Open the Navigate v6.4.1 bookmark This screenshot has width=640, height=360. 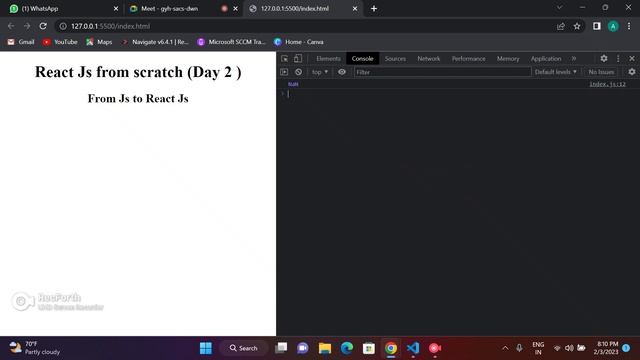[x=155, y=42]
